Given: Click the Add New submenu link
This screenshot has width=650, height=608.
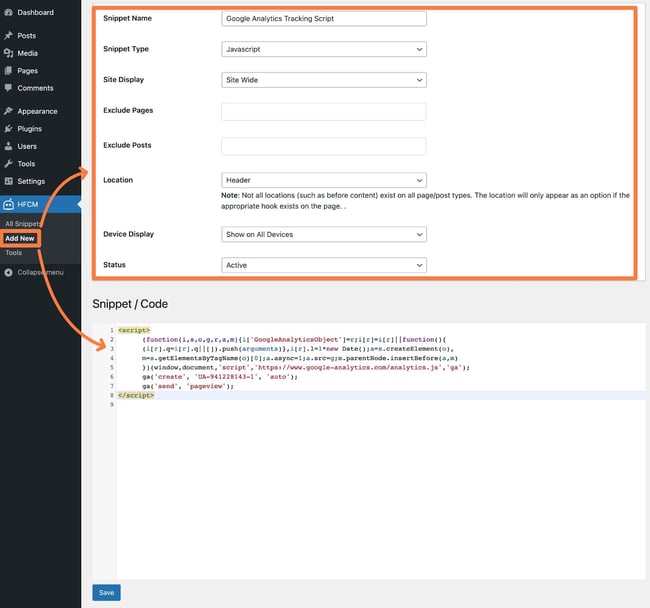Looking at the screenshot, I should 20,238.
